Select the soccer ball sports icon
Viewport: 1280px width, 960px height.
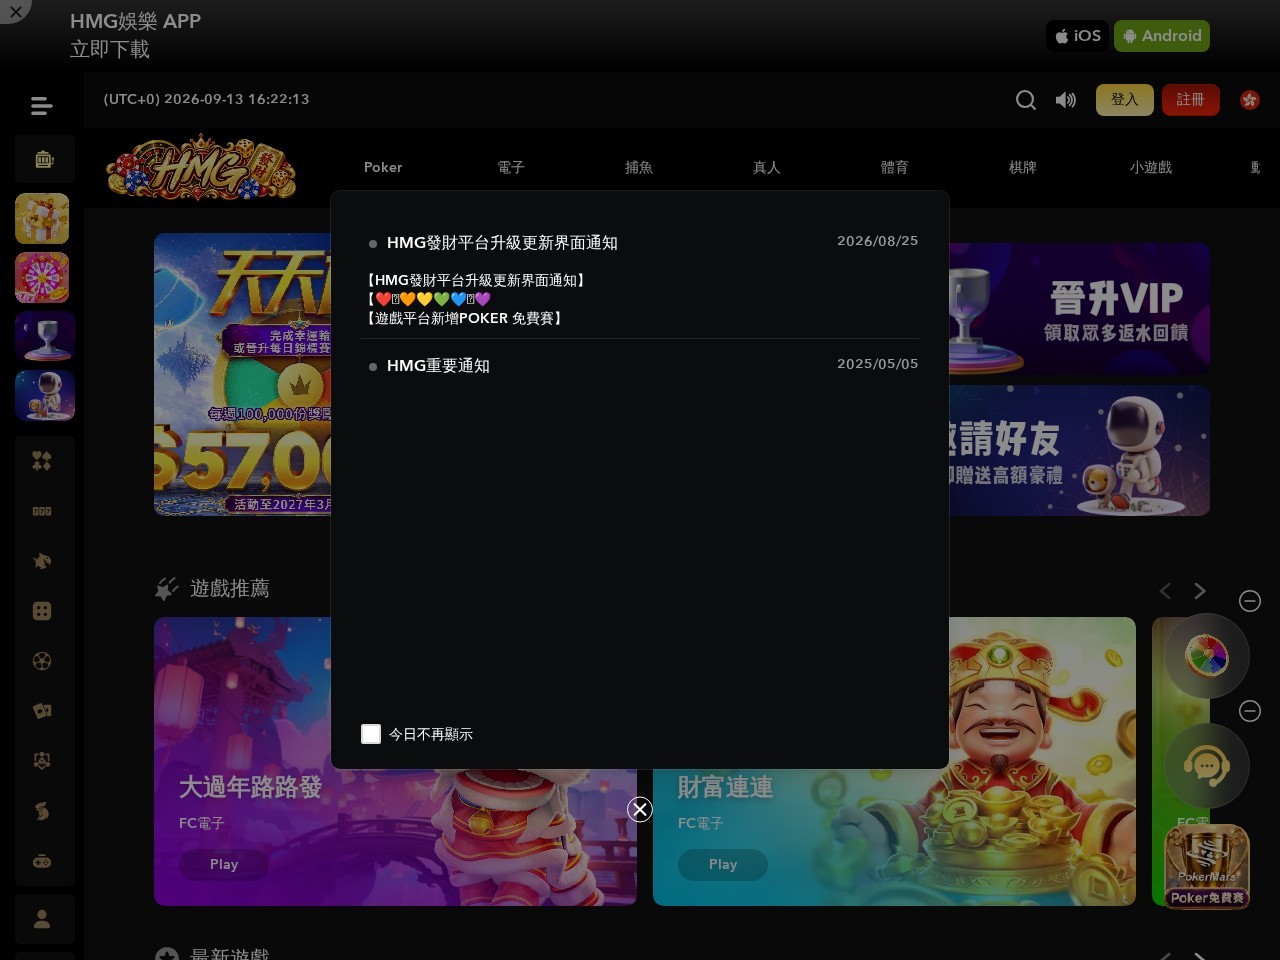coord(42,661)
